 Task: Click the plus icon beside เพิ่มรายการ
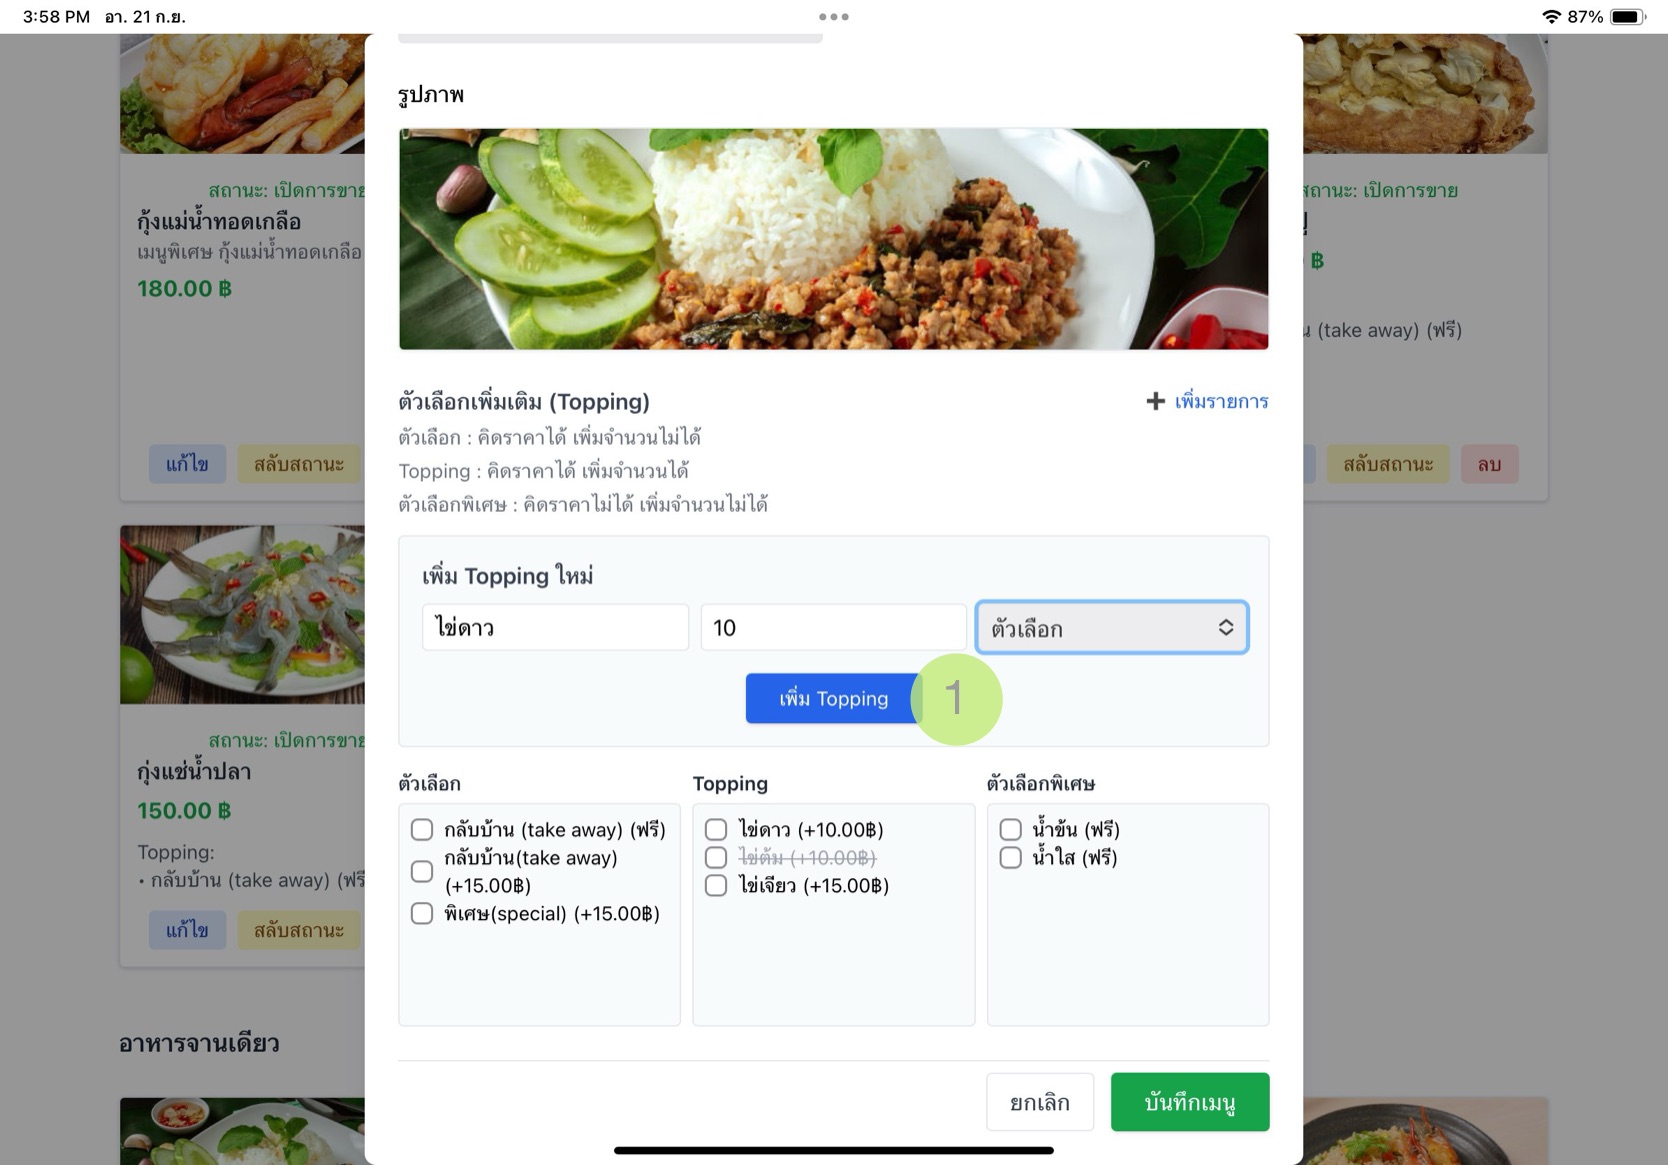point(1155,401)
